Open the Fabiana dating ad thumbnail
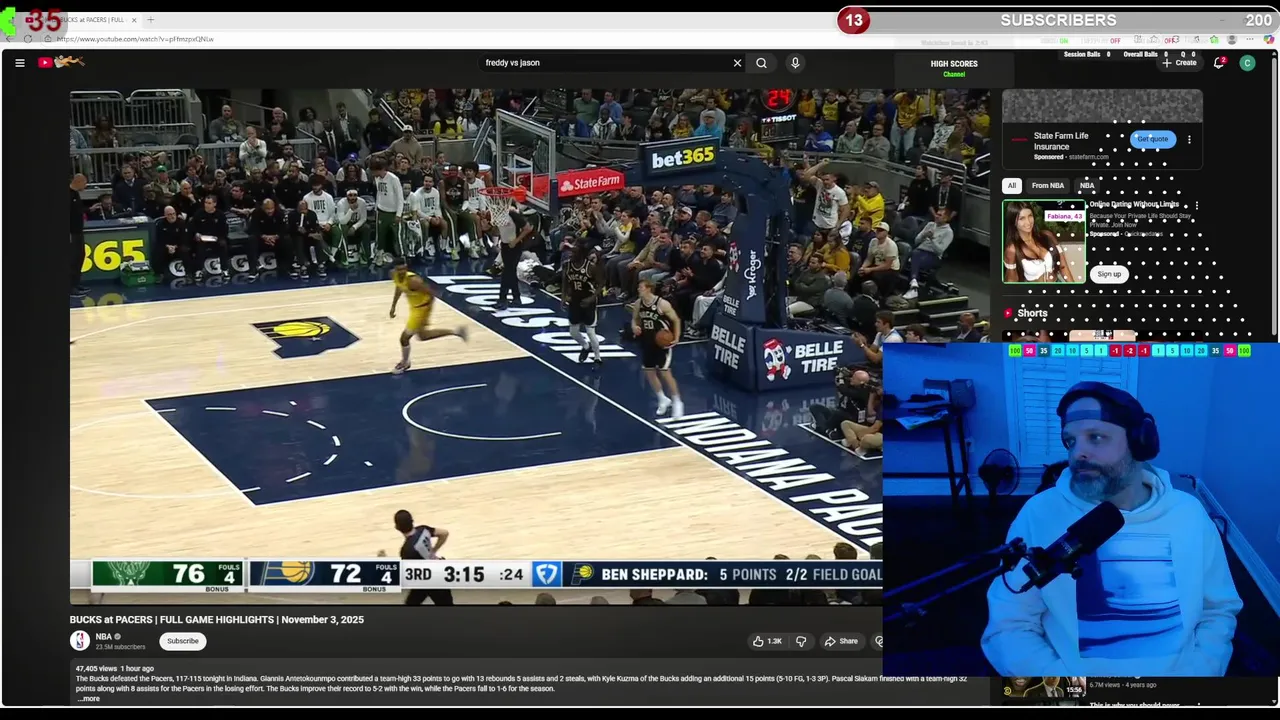This screenshot has height=720, width=1280. point(1043,242)
